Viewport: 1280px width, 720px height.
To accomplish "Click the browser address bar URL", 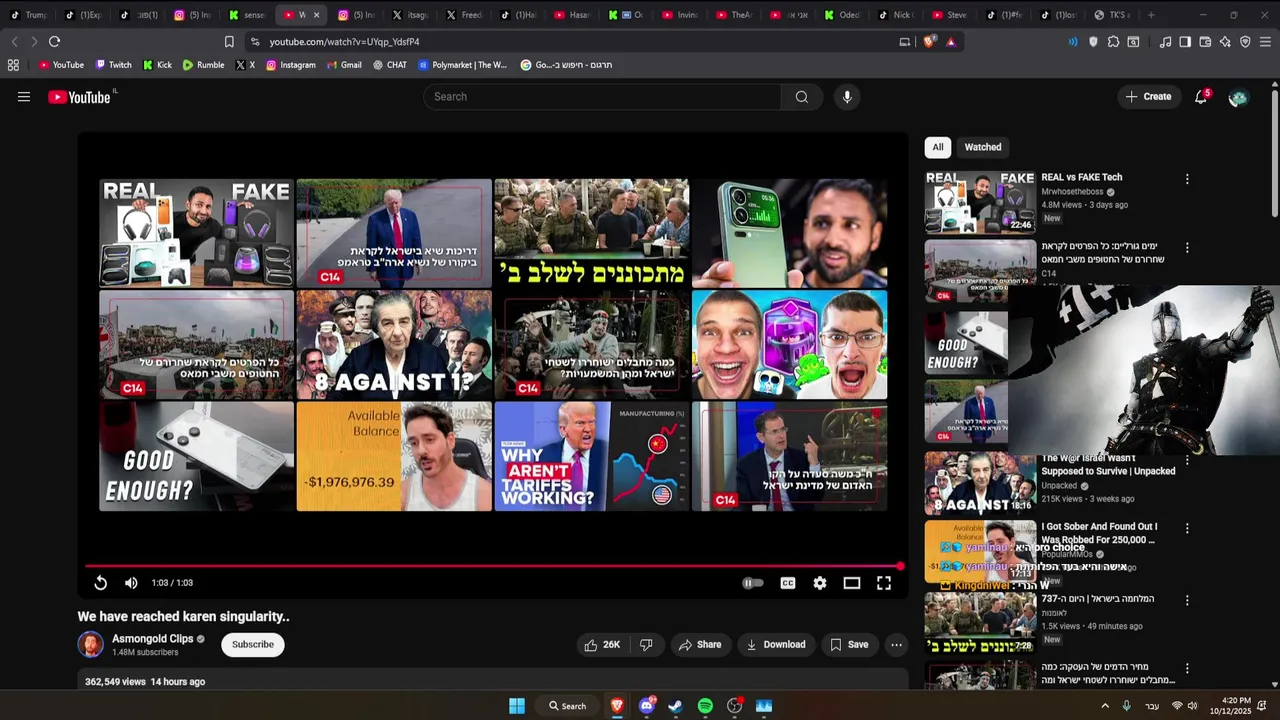I will [344, 42].
